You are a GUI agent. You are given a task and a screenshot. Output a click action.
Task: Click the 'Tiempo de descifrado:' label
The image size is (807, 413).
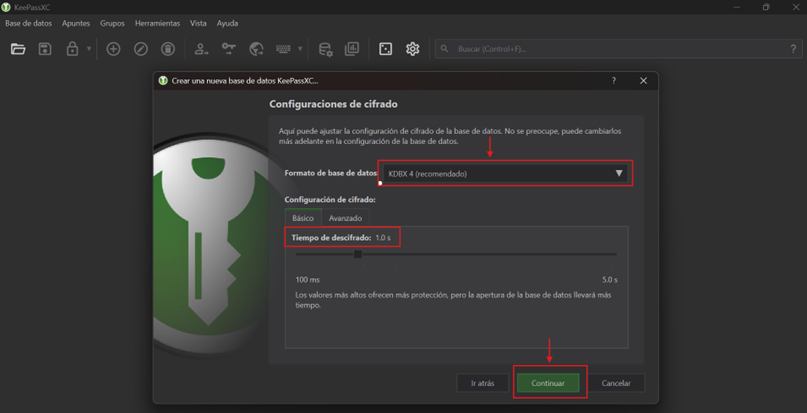click(331, 238)
